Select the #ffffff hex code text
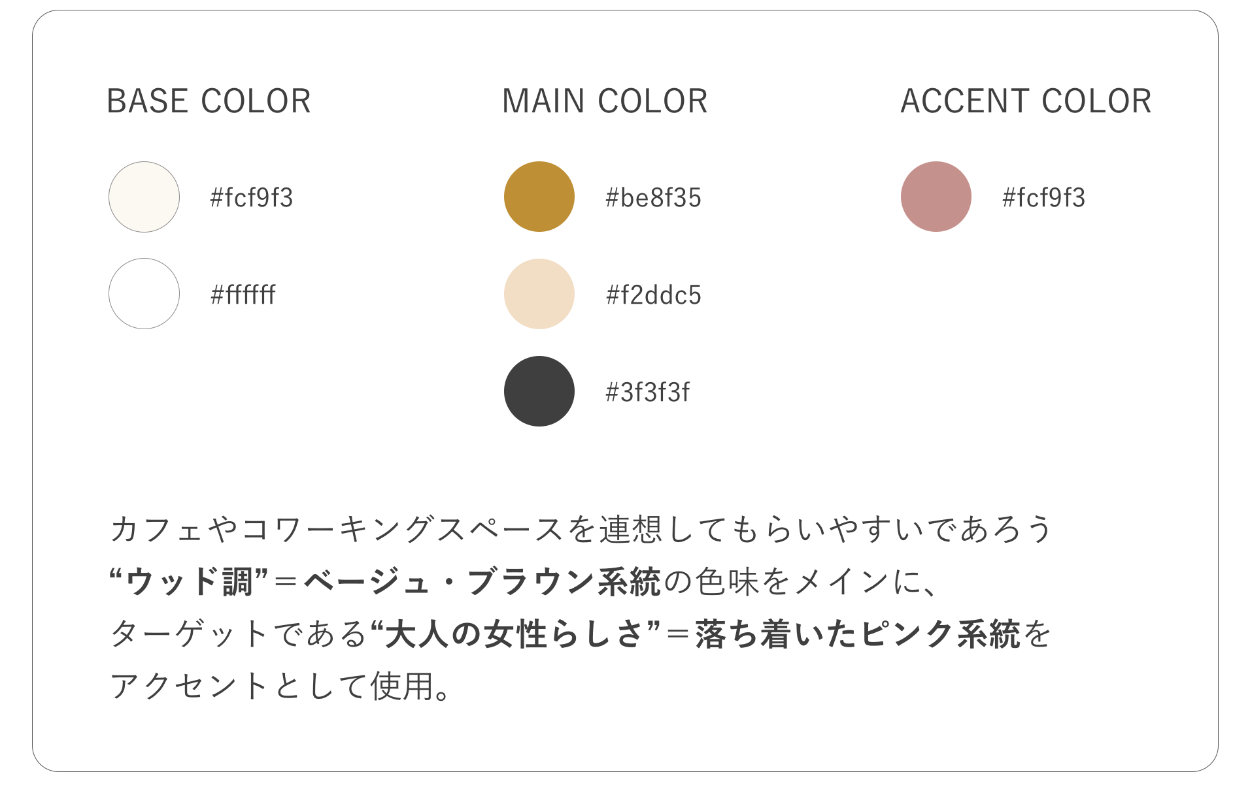The height and width of the screenshot is (789, 1250). (x=242, y=295)
